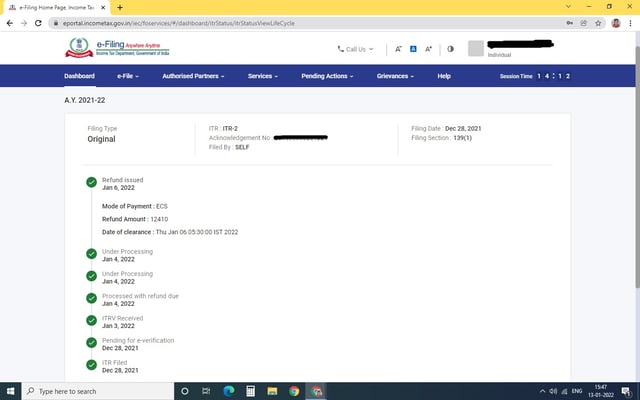Select the Filed By SELF text
This screenshot has height=400, width=640.
[229, 147]
